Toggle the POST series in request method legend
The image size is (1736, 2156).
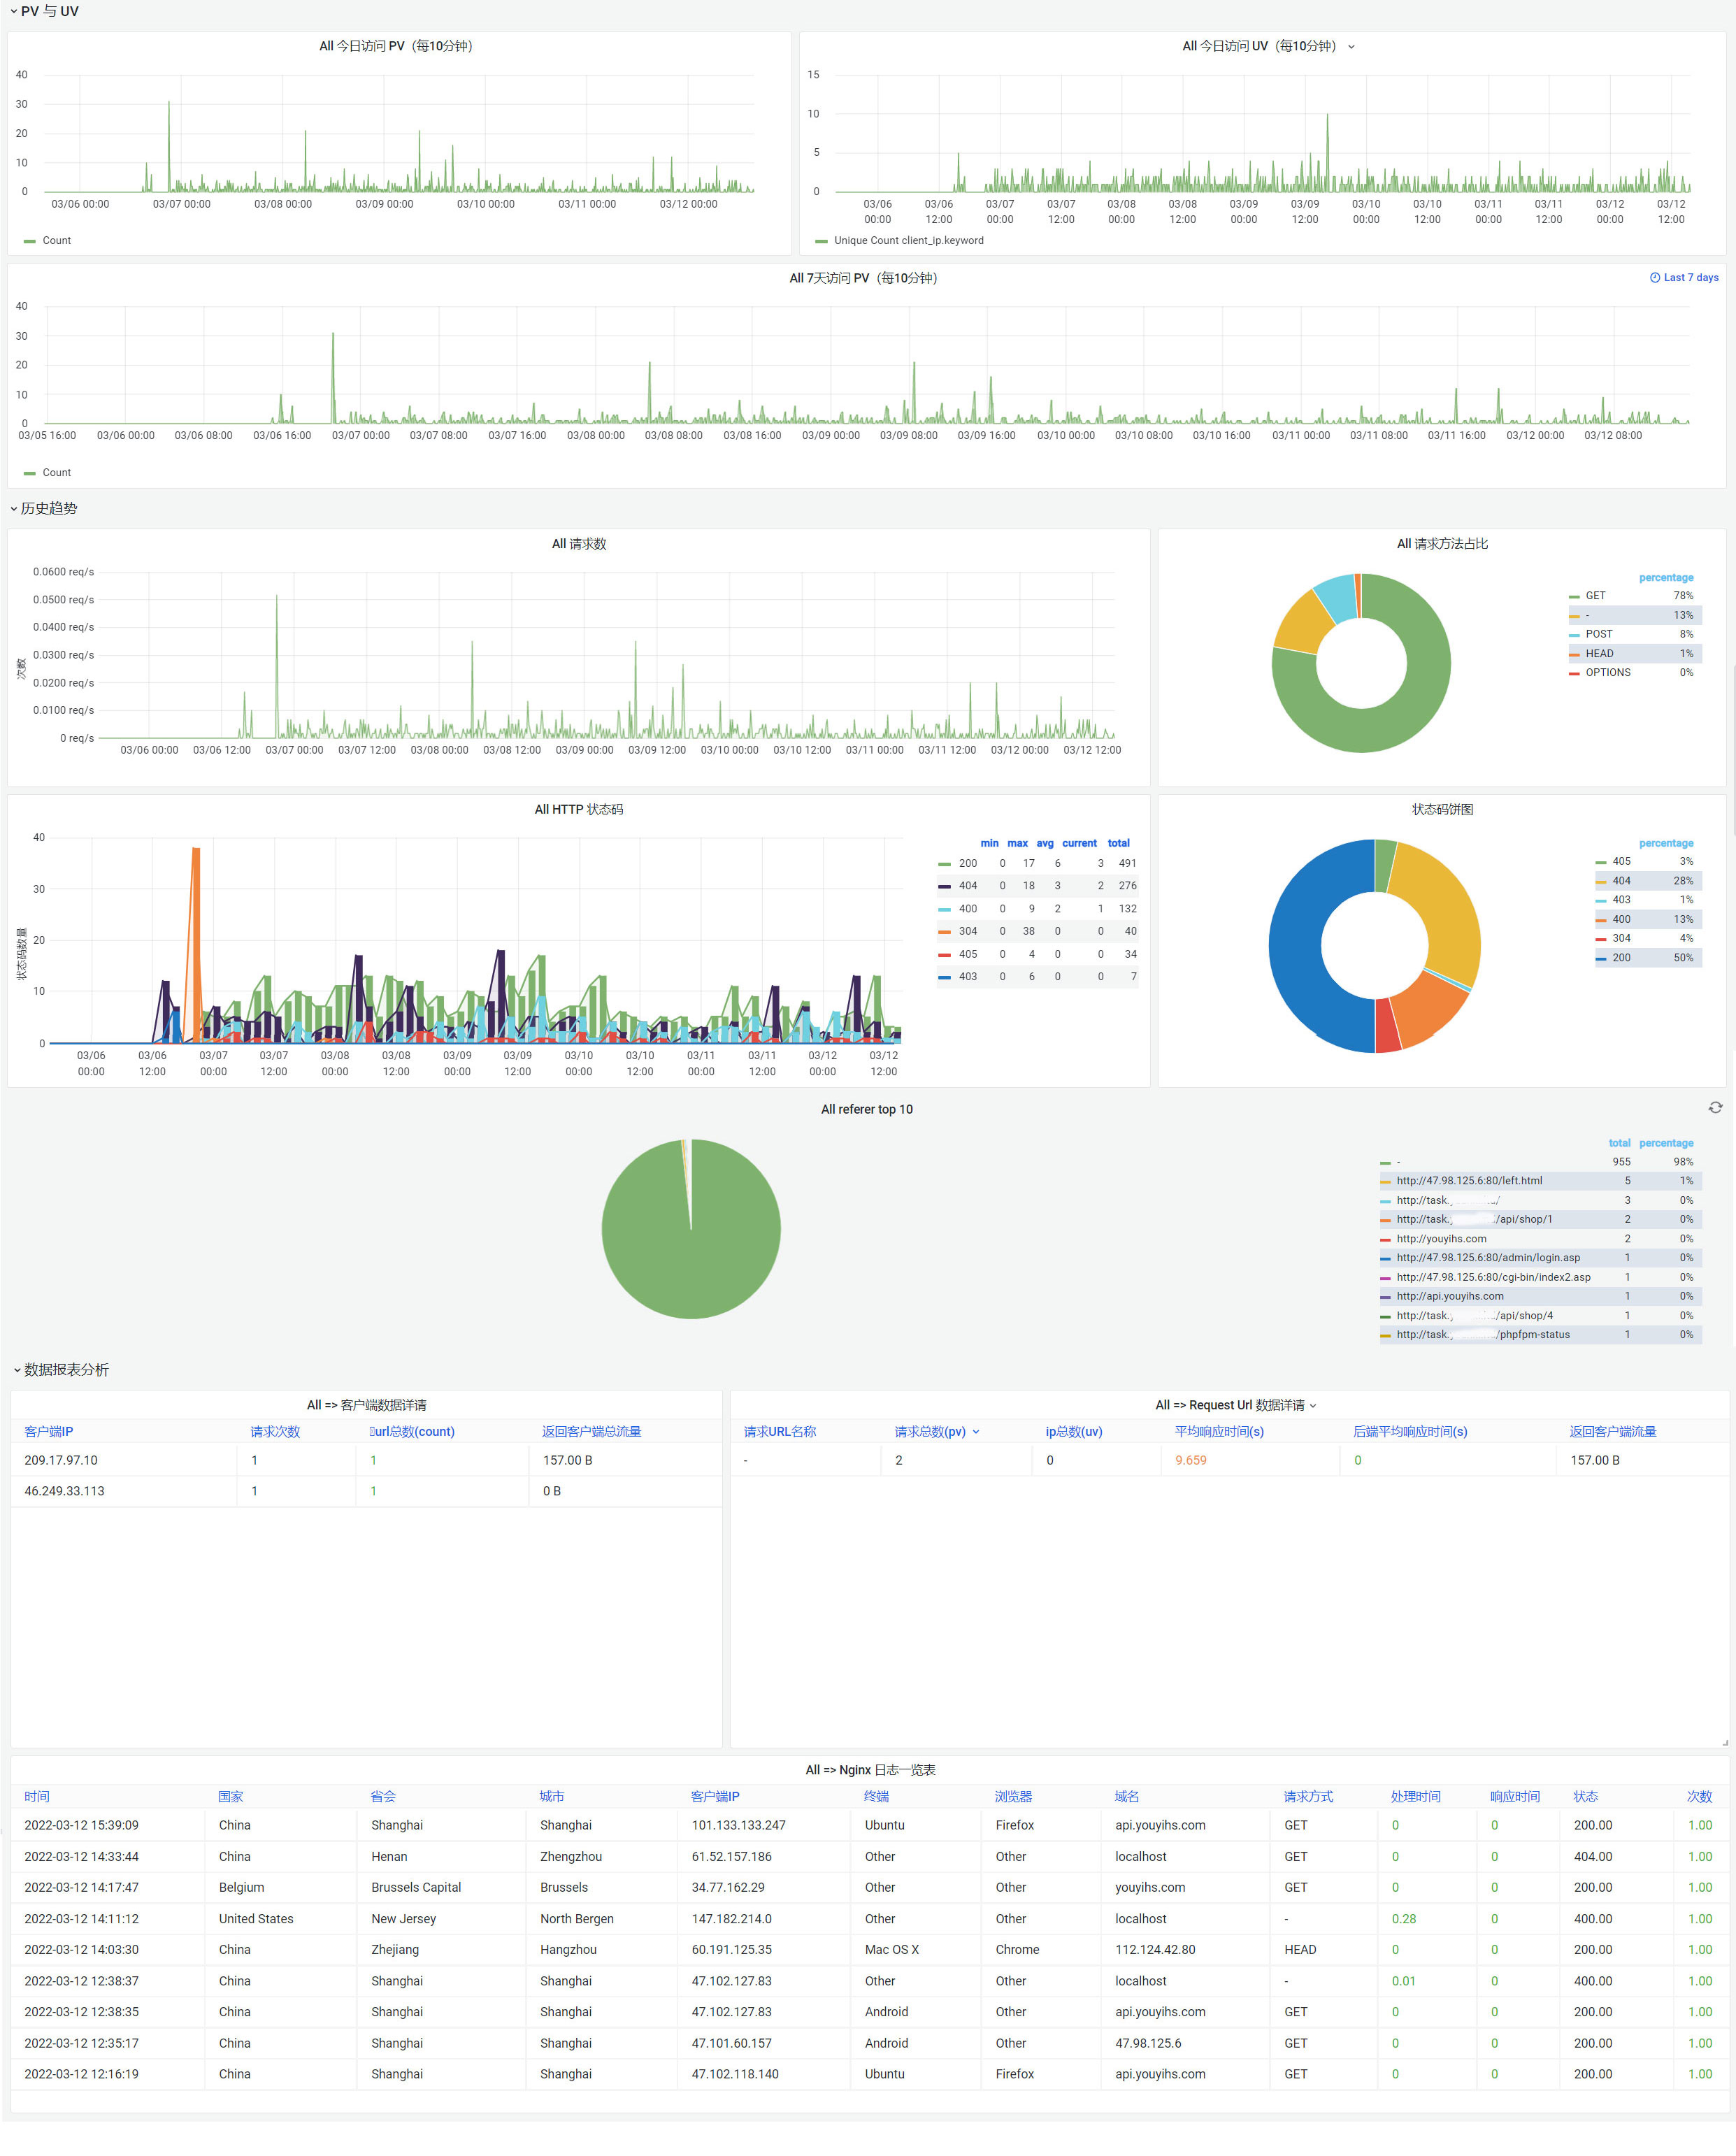[1599, 634]
